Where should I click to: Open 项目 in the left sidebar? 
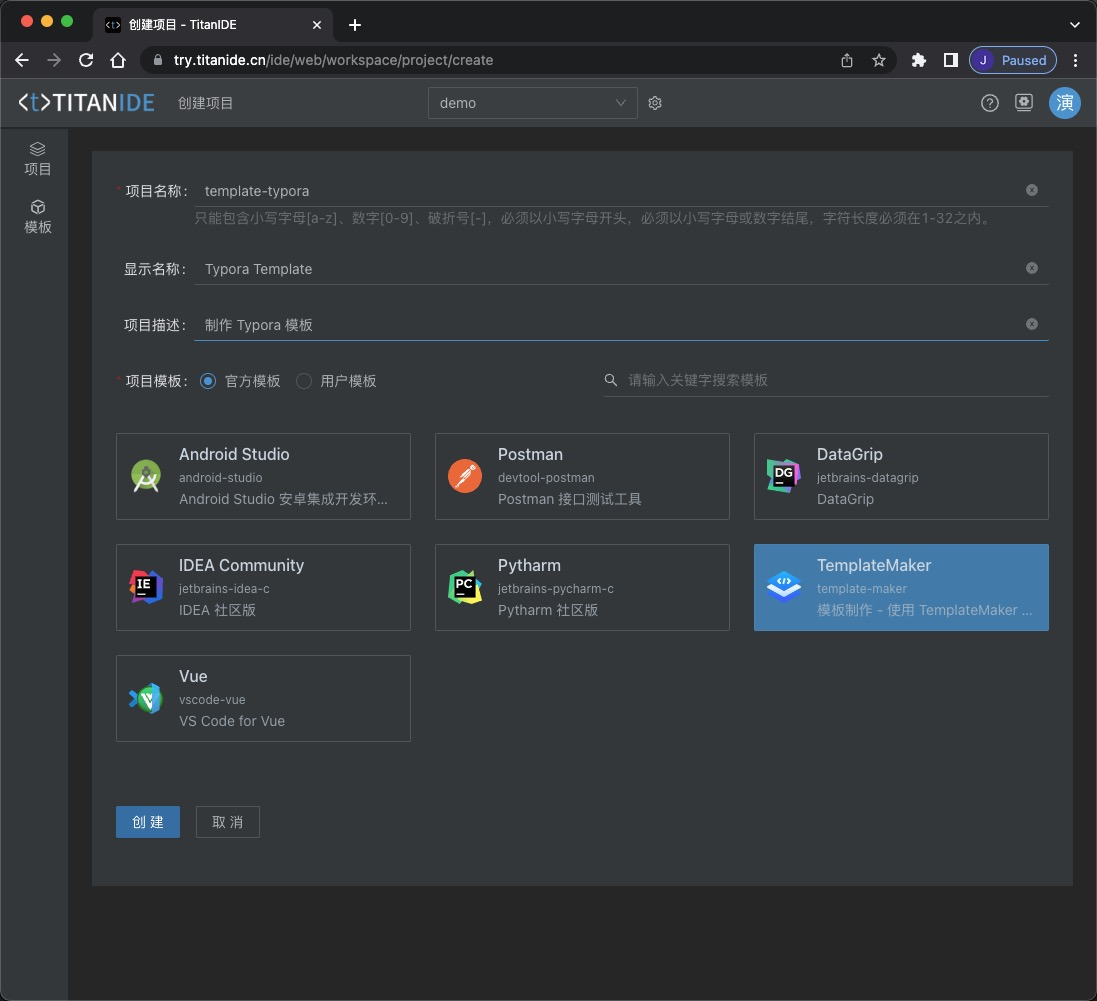38,158
